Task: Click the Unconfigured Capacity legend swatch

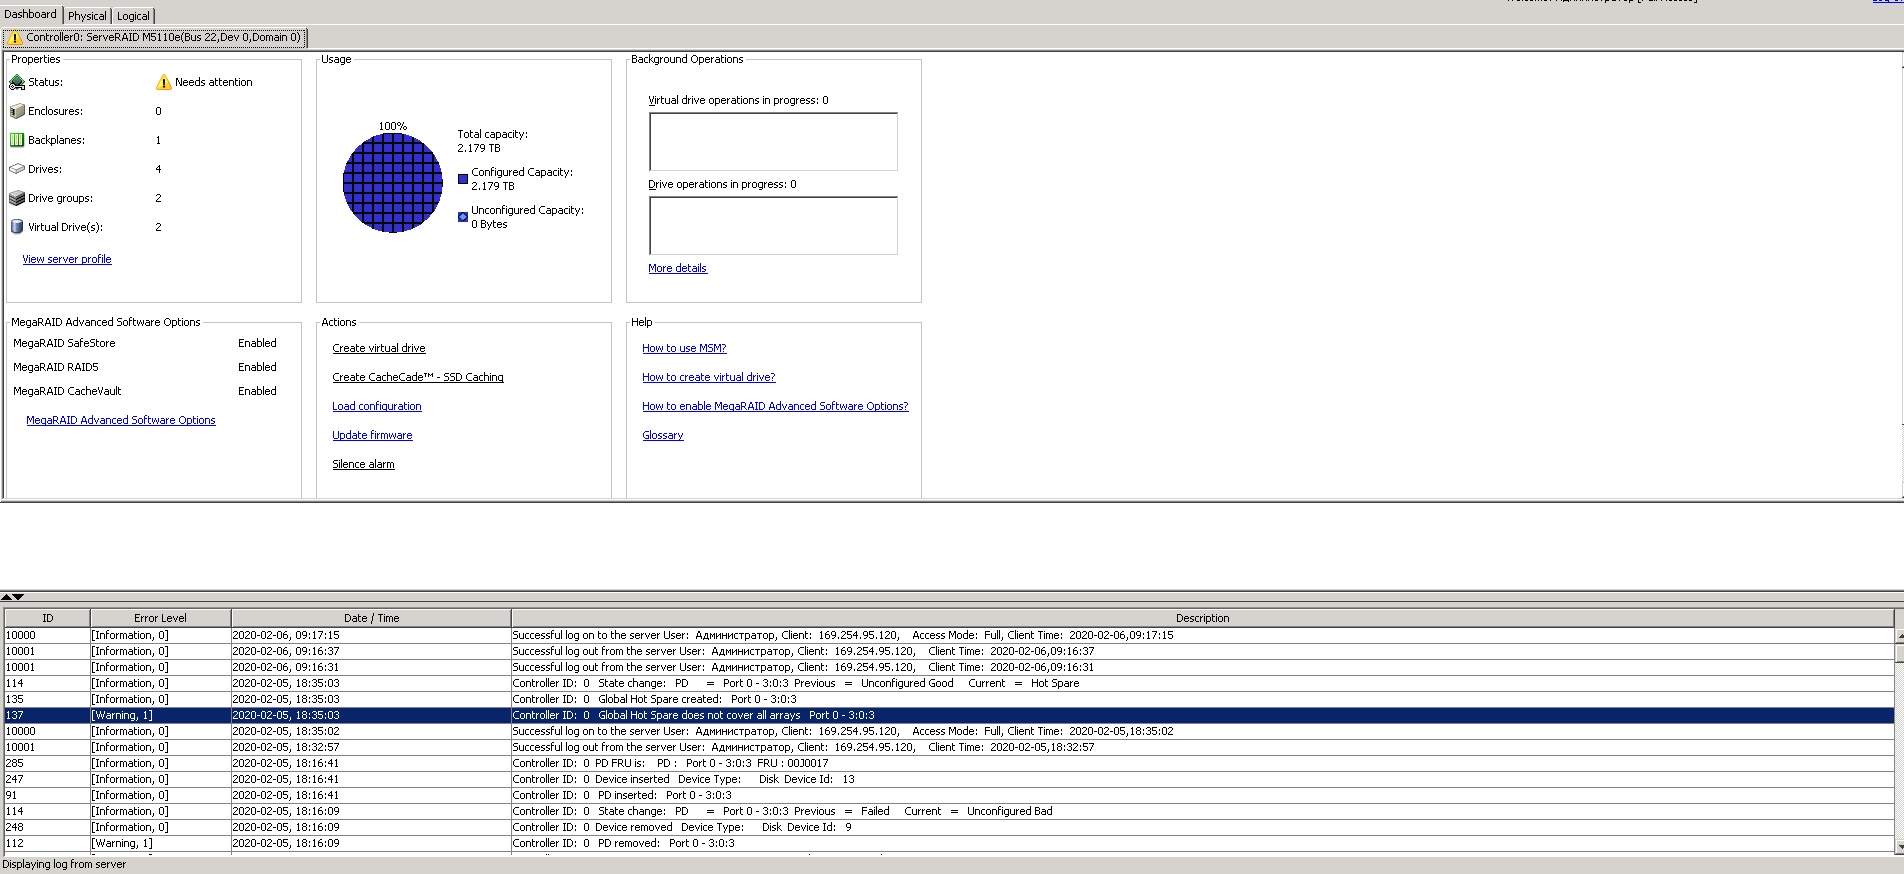Action: tap(463, 217)
